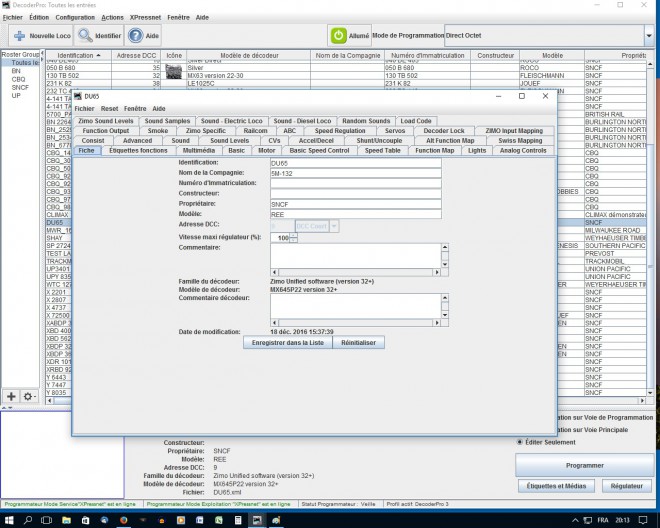Open the DCC Court address type dropdown

click(x=334, y=226)
